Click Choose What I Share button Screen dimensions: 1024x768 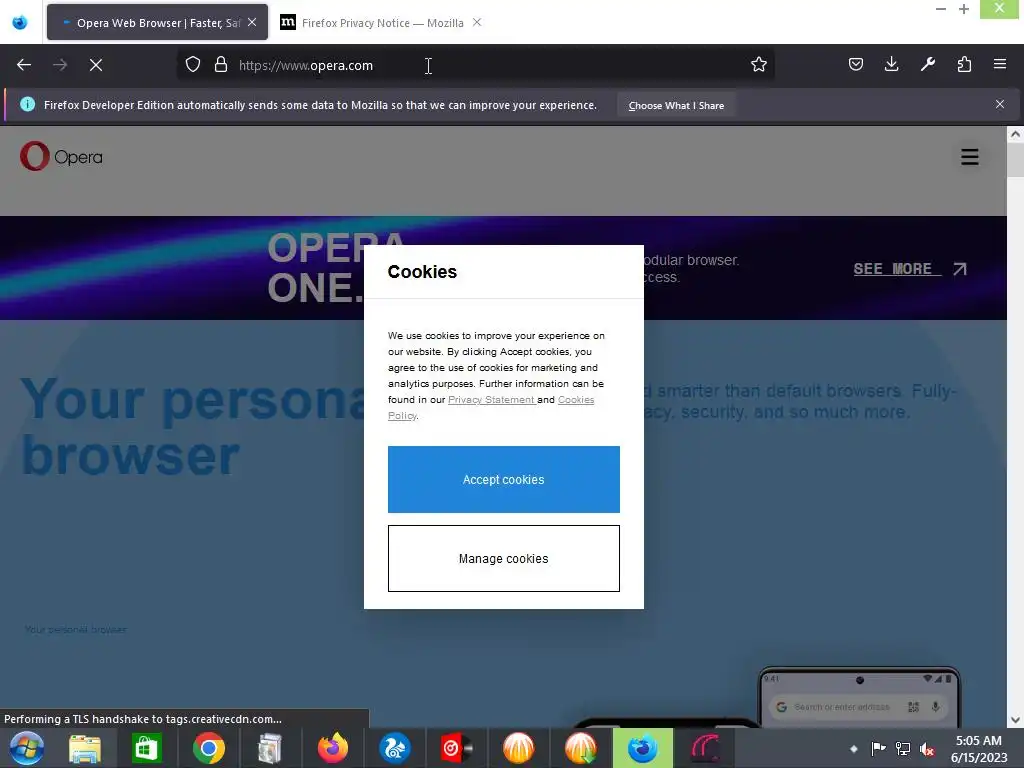click(676, 105)
